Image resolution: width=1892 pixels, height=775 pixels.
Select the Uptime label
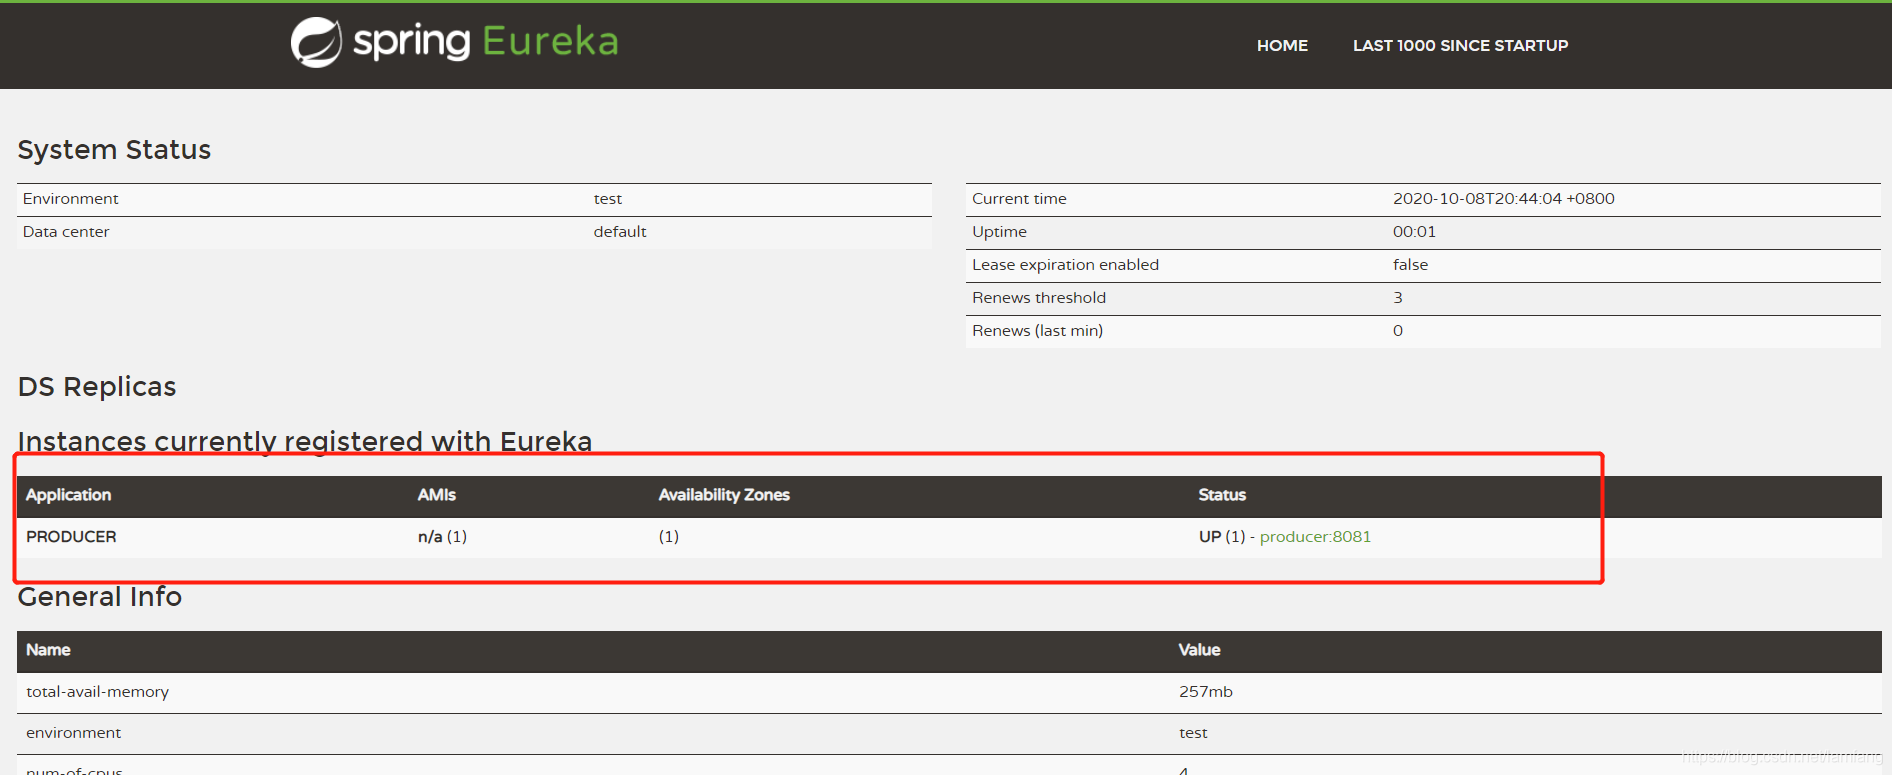tap(999, 232)
